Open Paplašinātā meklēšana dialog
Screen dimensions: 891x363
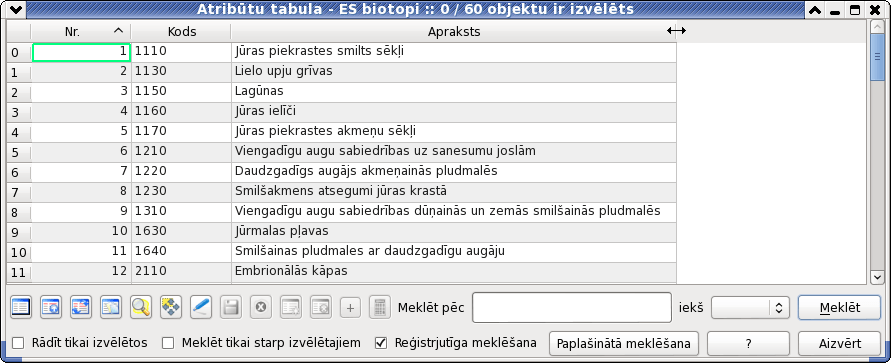tap(623, 344)
